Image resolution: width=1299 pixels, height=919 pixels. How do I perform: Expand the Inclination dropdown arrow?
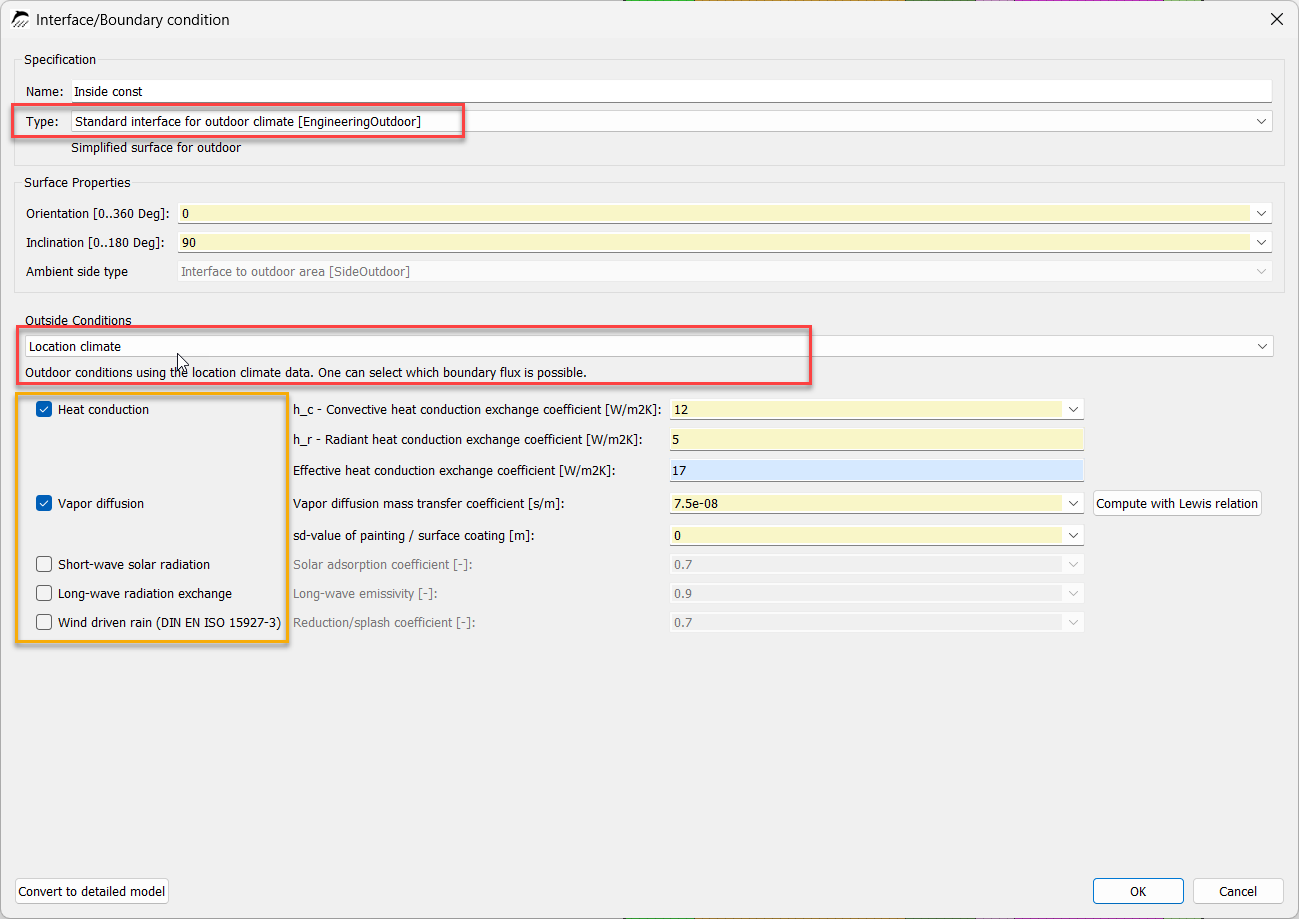click(x=1261, y=242)
